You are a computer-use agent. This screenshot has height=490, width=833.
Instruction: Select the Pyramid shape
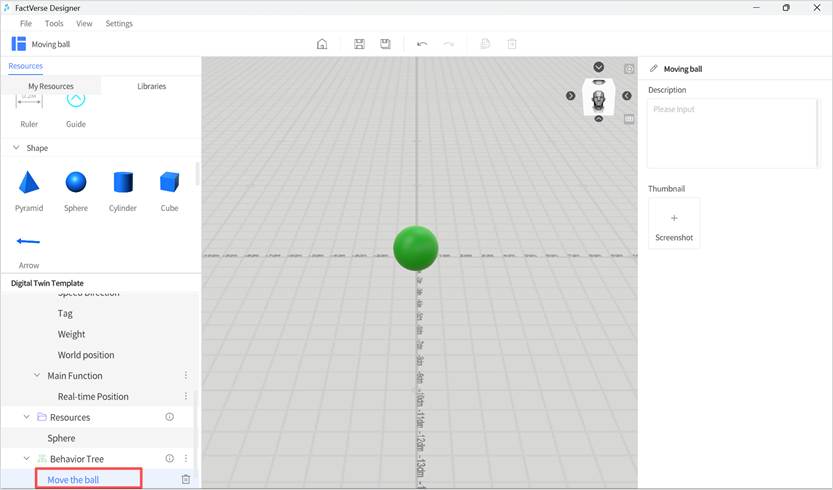point(29,191)
